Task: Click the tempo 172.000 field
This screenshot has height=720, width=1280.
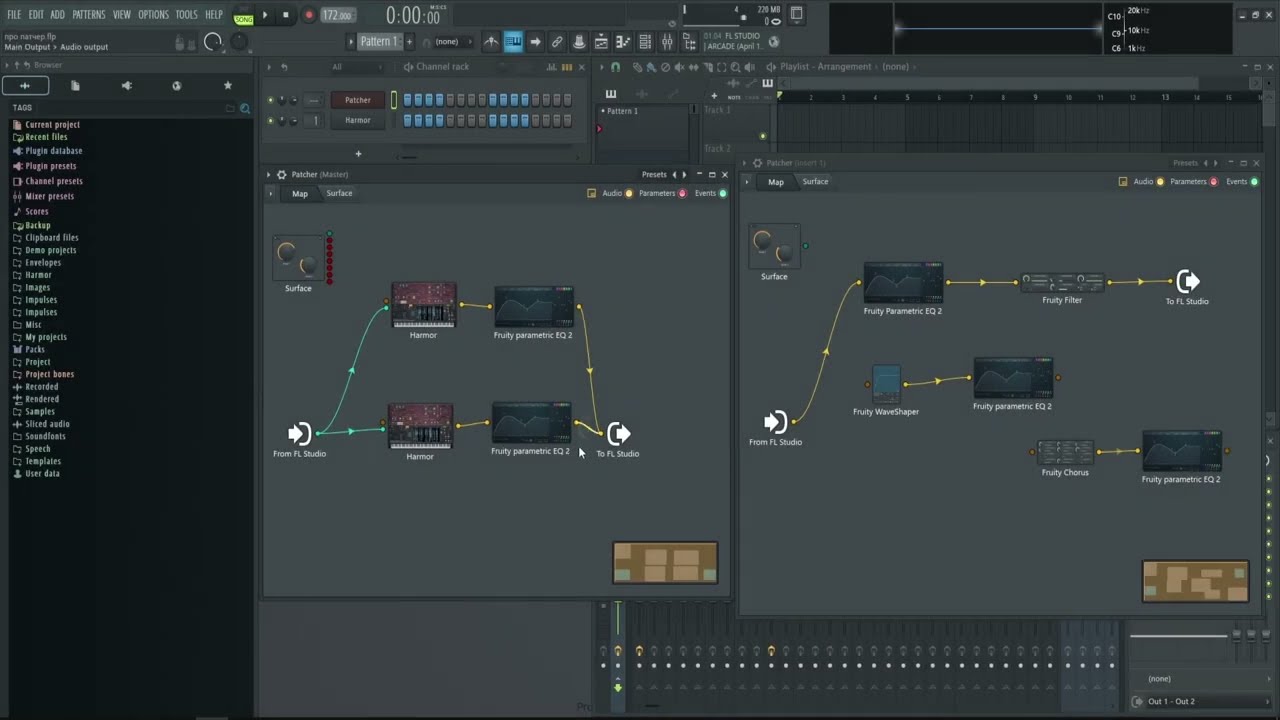Action: [337, 15]
